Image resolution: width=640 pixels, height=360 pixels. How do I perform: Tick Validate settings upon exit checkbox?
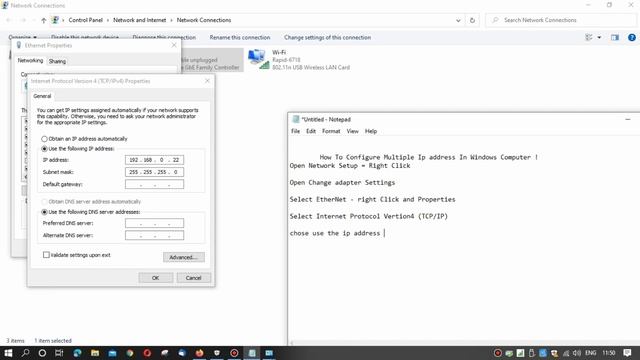pos(46,255)
